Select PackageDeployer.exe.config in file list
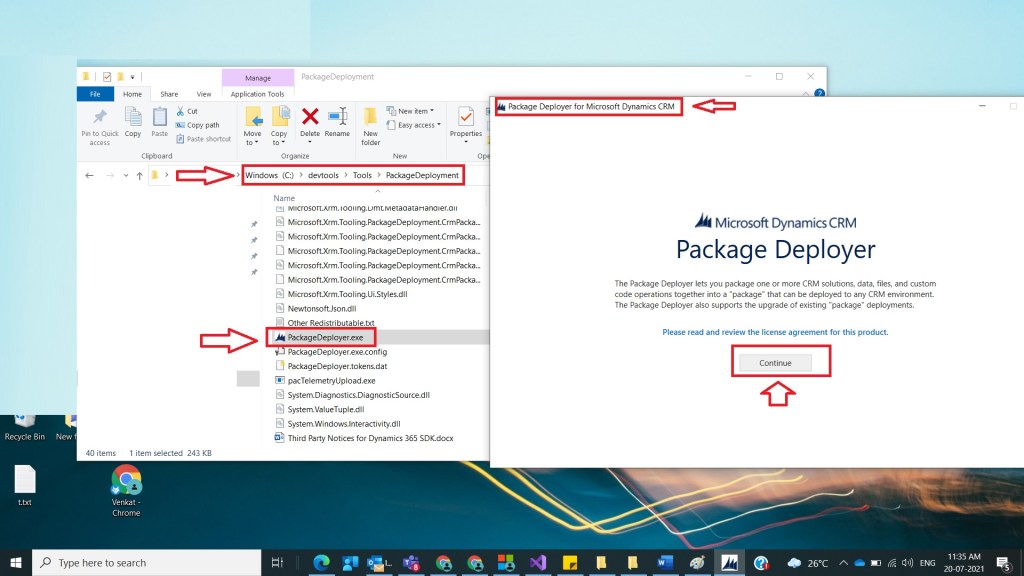The image size is (1024, 576). (336, 352)
